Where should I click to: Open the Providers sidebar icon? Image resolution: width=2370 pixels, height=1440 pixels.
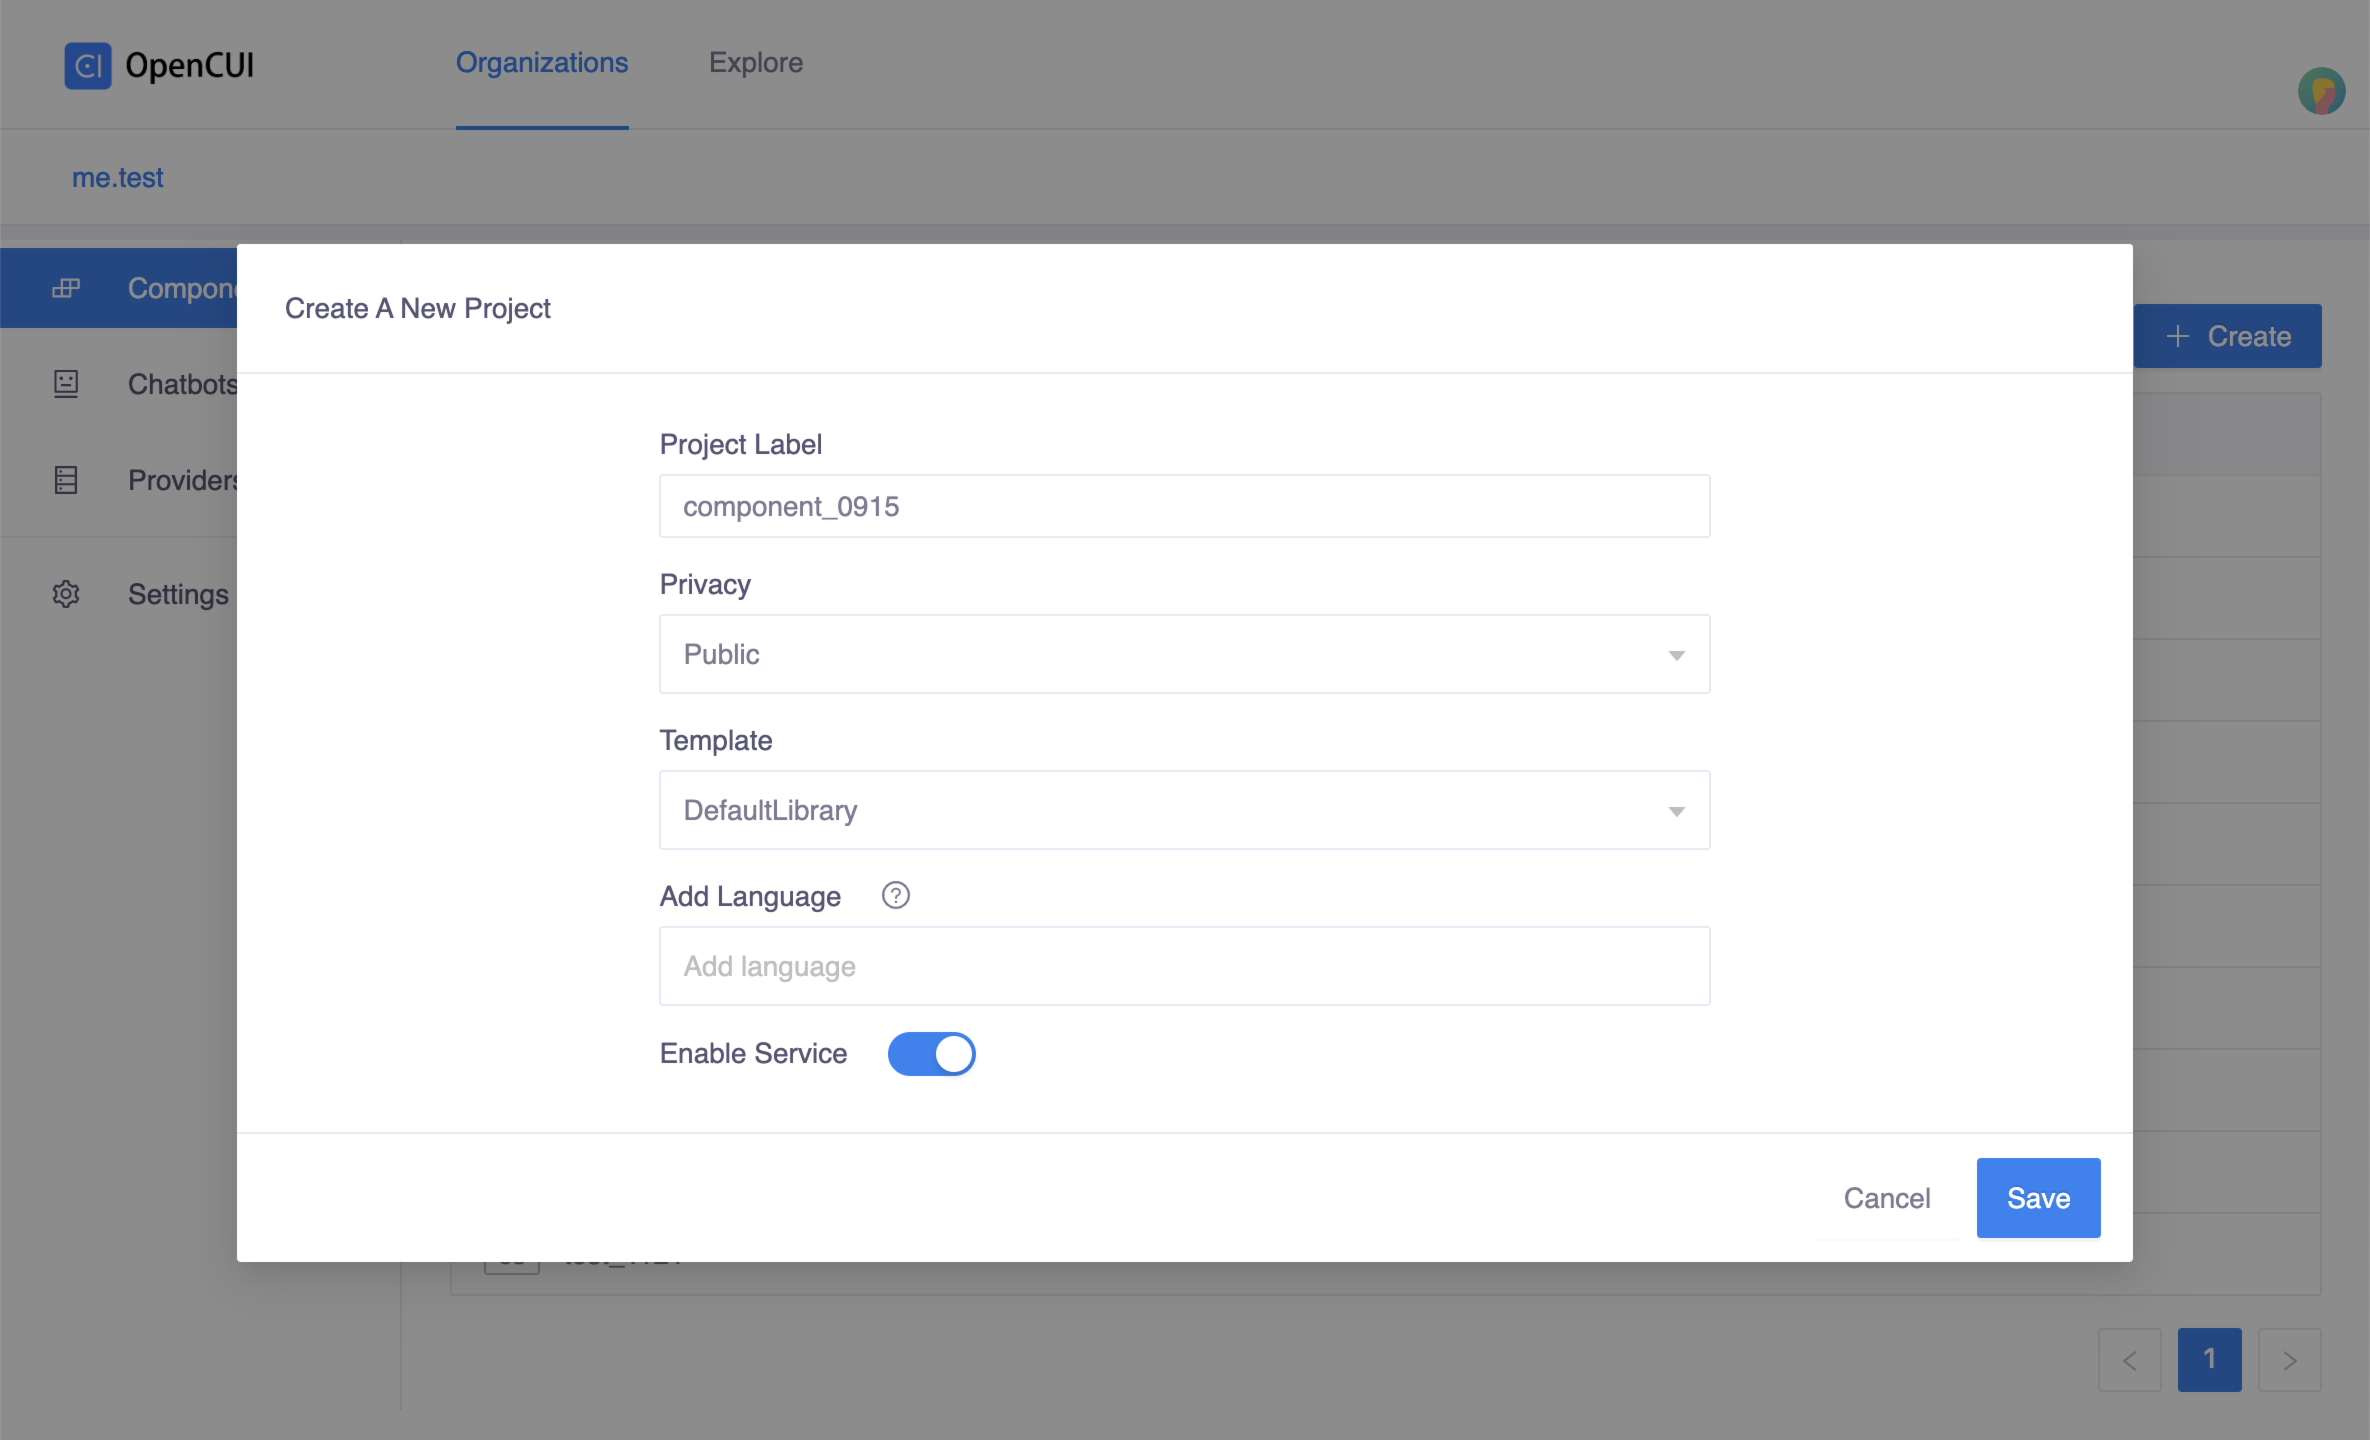pos(65,480)
